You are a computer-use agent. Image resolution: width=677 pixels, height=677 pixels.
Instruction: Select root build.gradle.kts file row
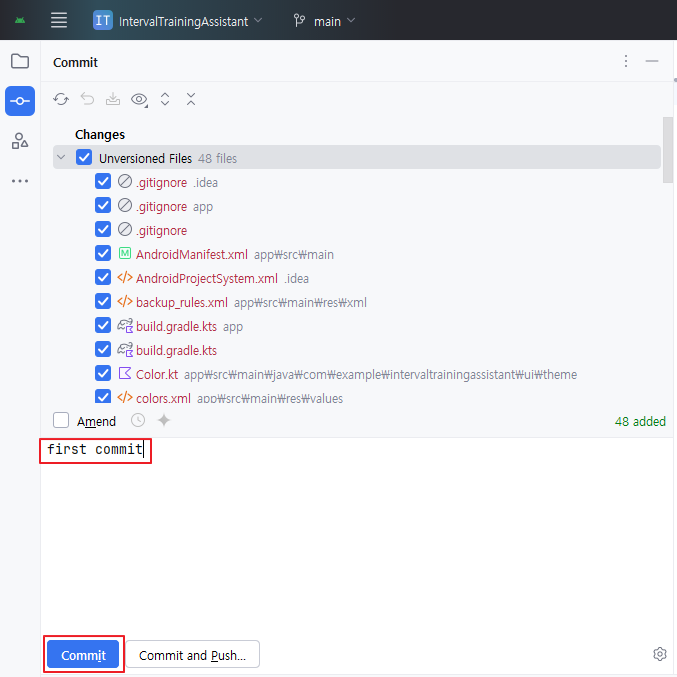(x=357, y=350)
